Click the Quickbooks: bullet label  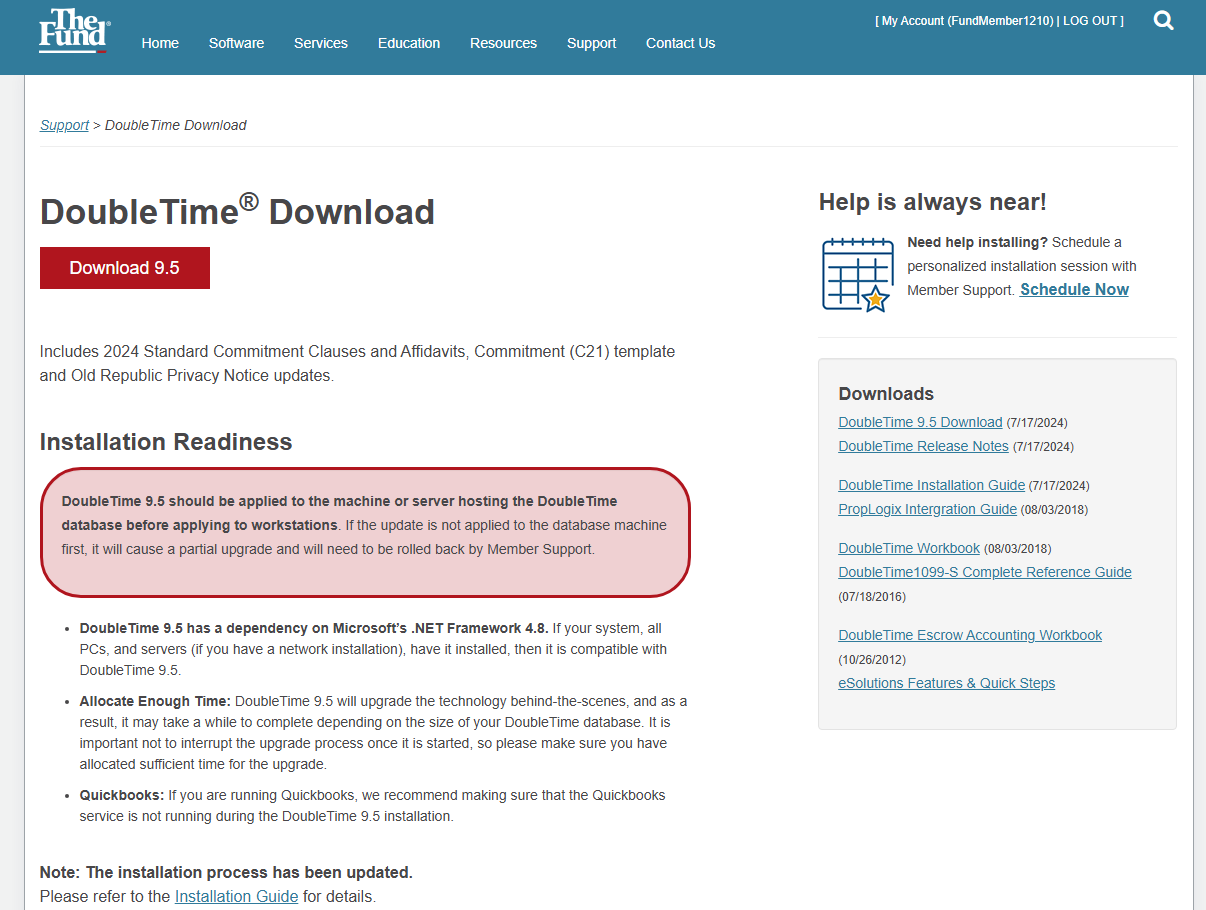tap(122, 795)
